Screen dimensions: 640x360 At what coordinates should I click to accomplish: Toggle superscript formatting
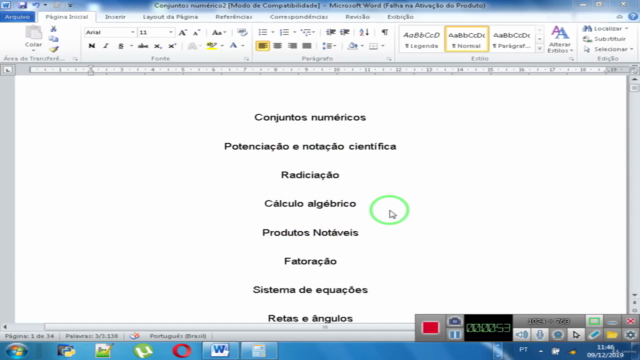coord(172,46)
